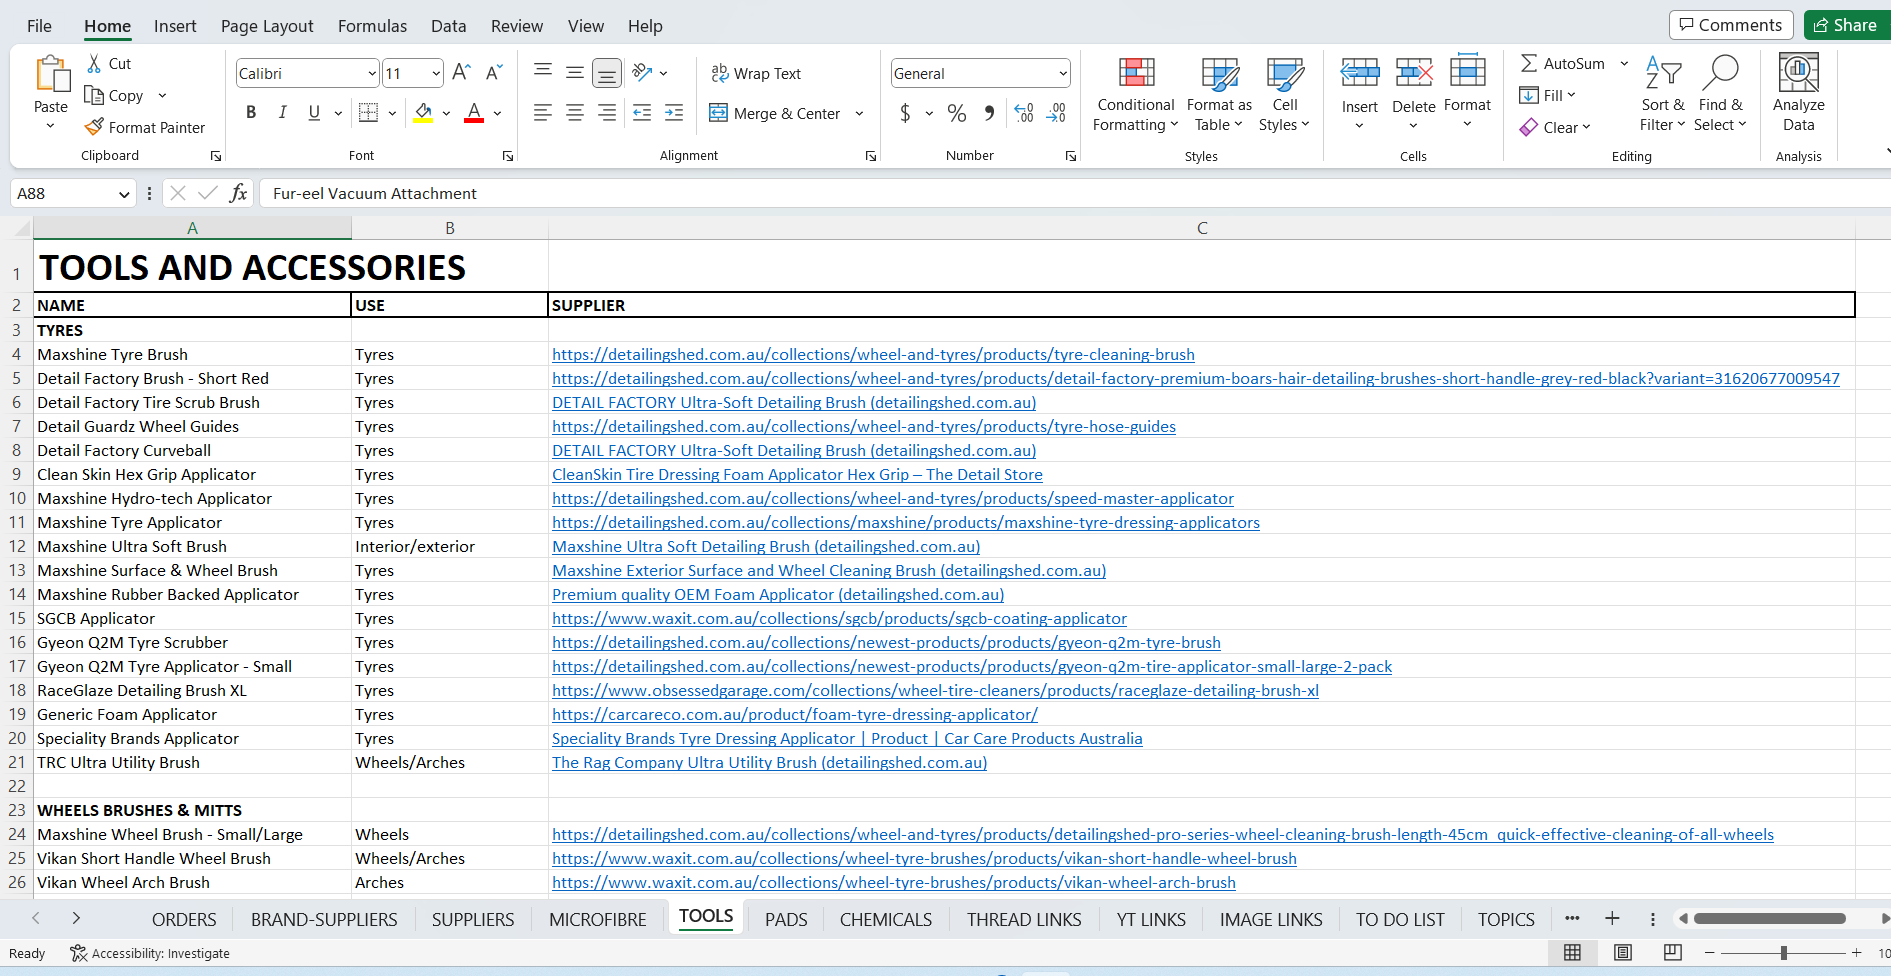Open the font size dropdown
Screen dimensions: 1891x976
click(x=436, y=73)
